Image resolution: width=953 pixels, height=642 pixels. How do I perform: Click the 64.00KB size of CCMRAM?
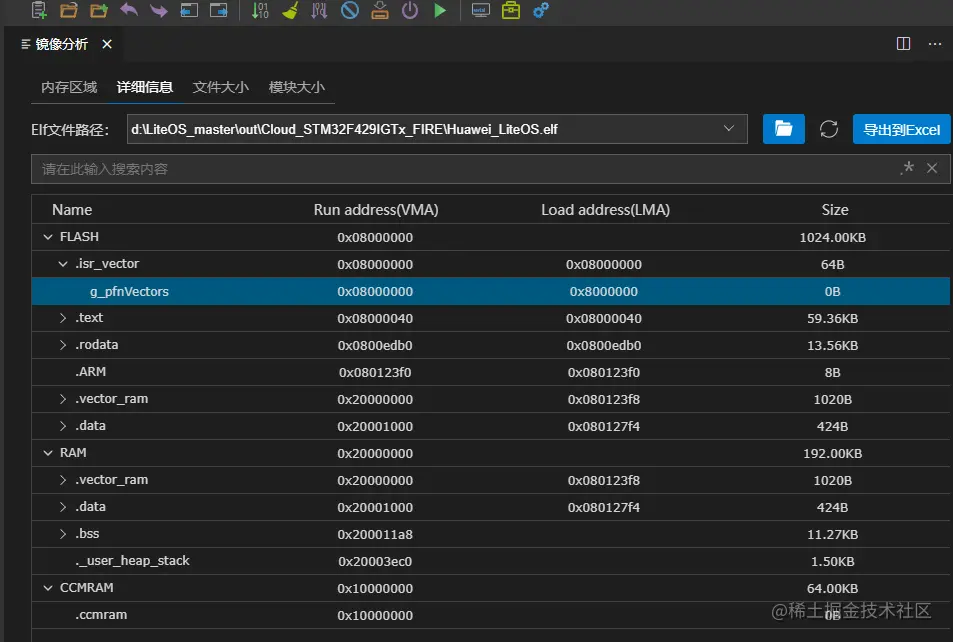coord(833,588)
